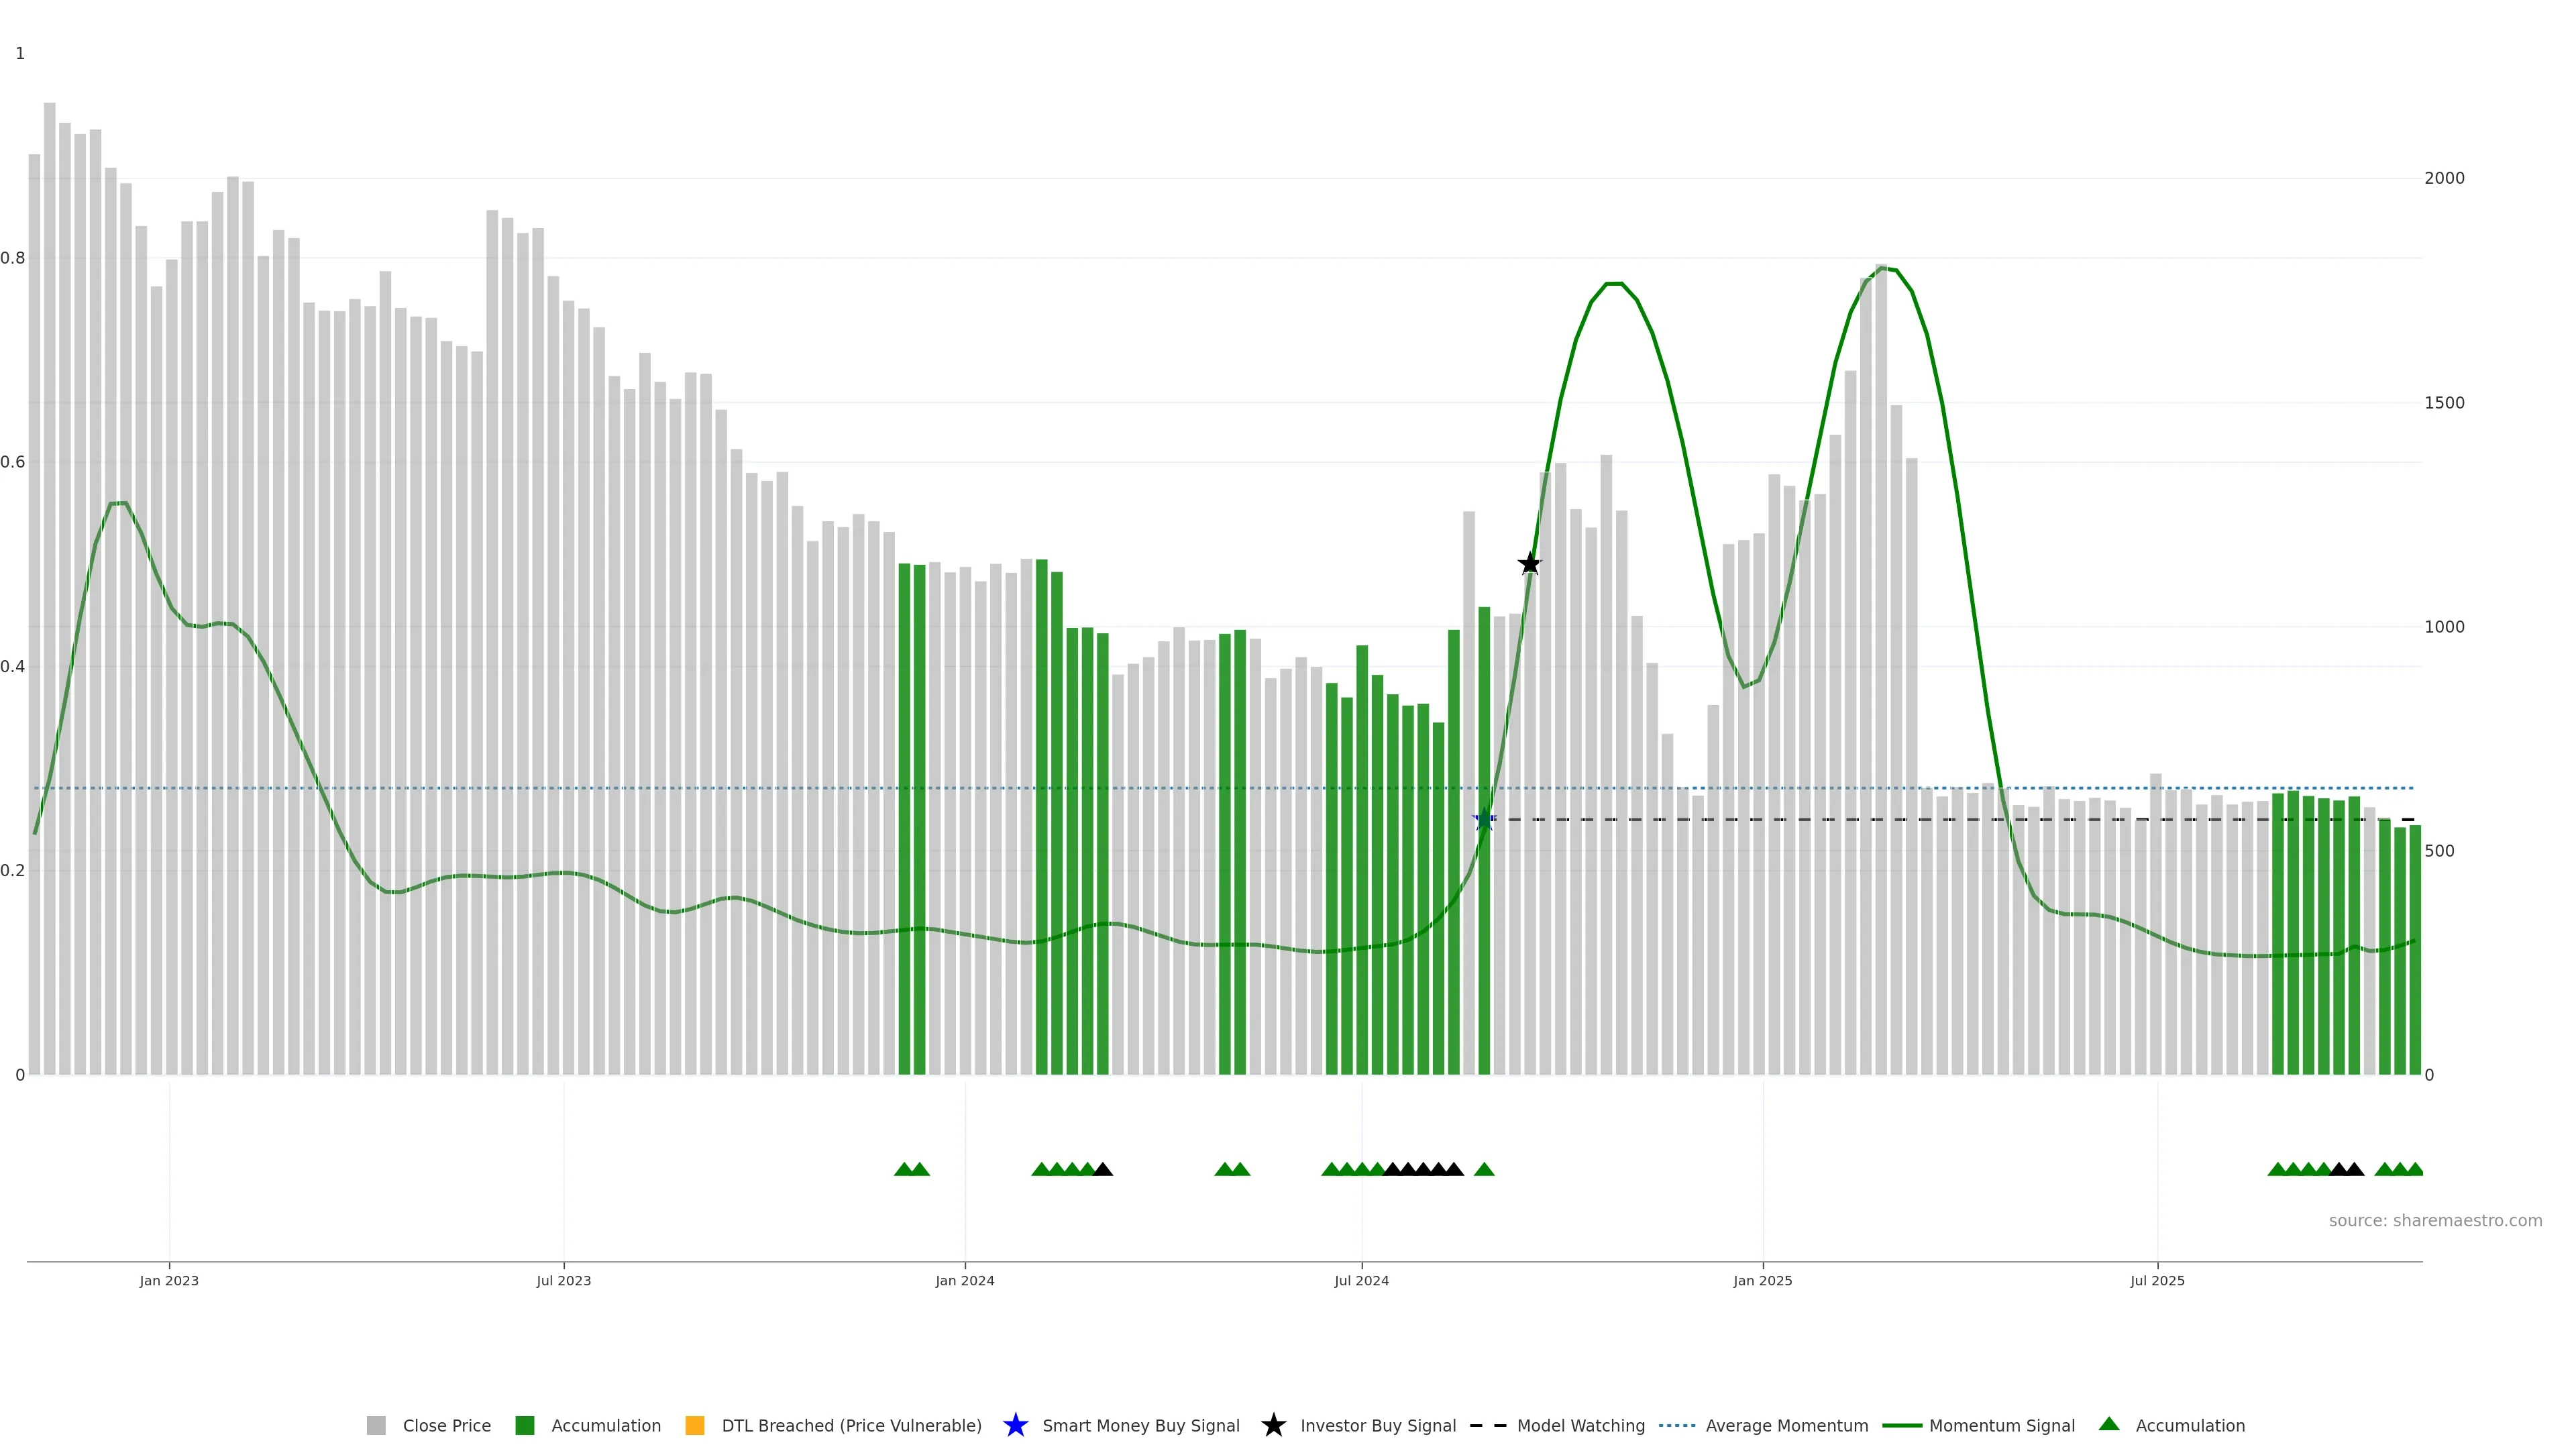Image resolution: width=2576 pixels, height=1449 pixels.
Task: Open the source: sharemaestro.com link
Action: click(2435, 1220)
